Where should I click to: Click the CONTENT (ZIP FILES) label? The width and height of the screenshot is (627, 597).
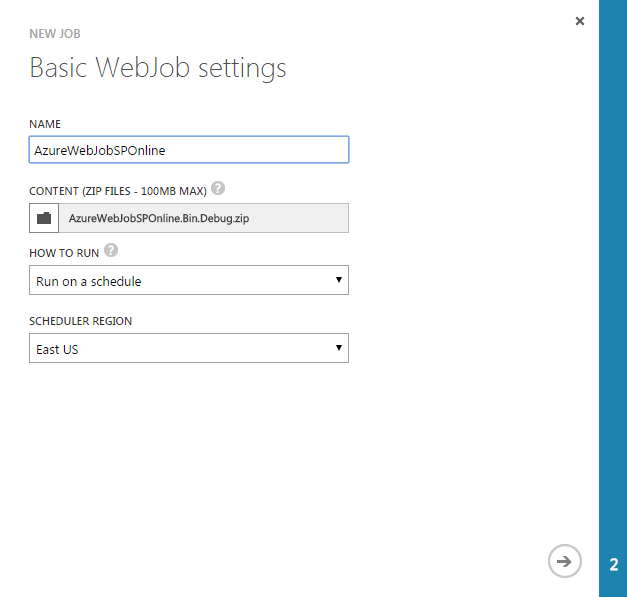click(117, 191)
